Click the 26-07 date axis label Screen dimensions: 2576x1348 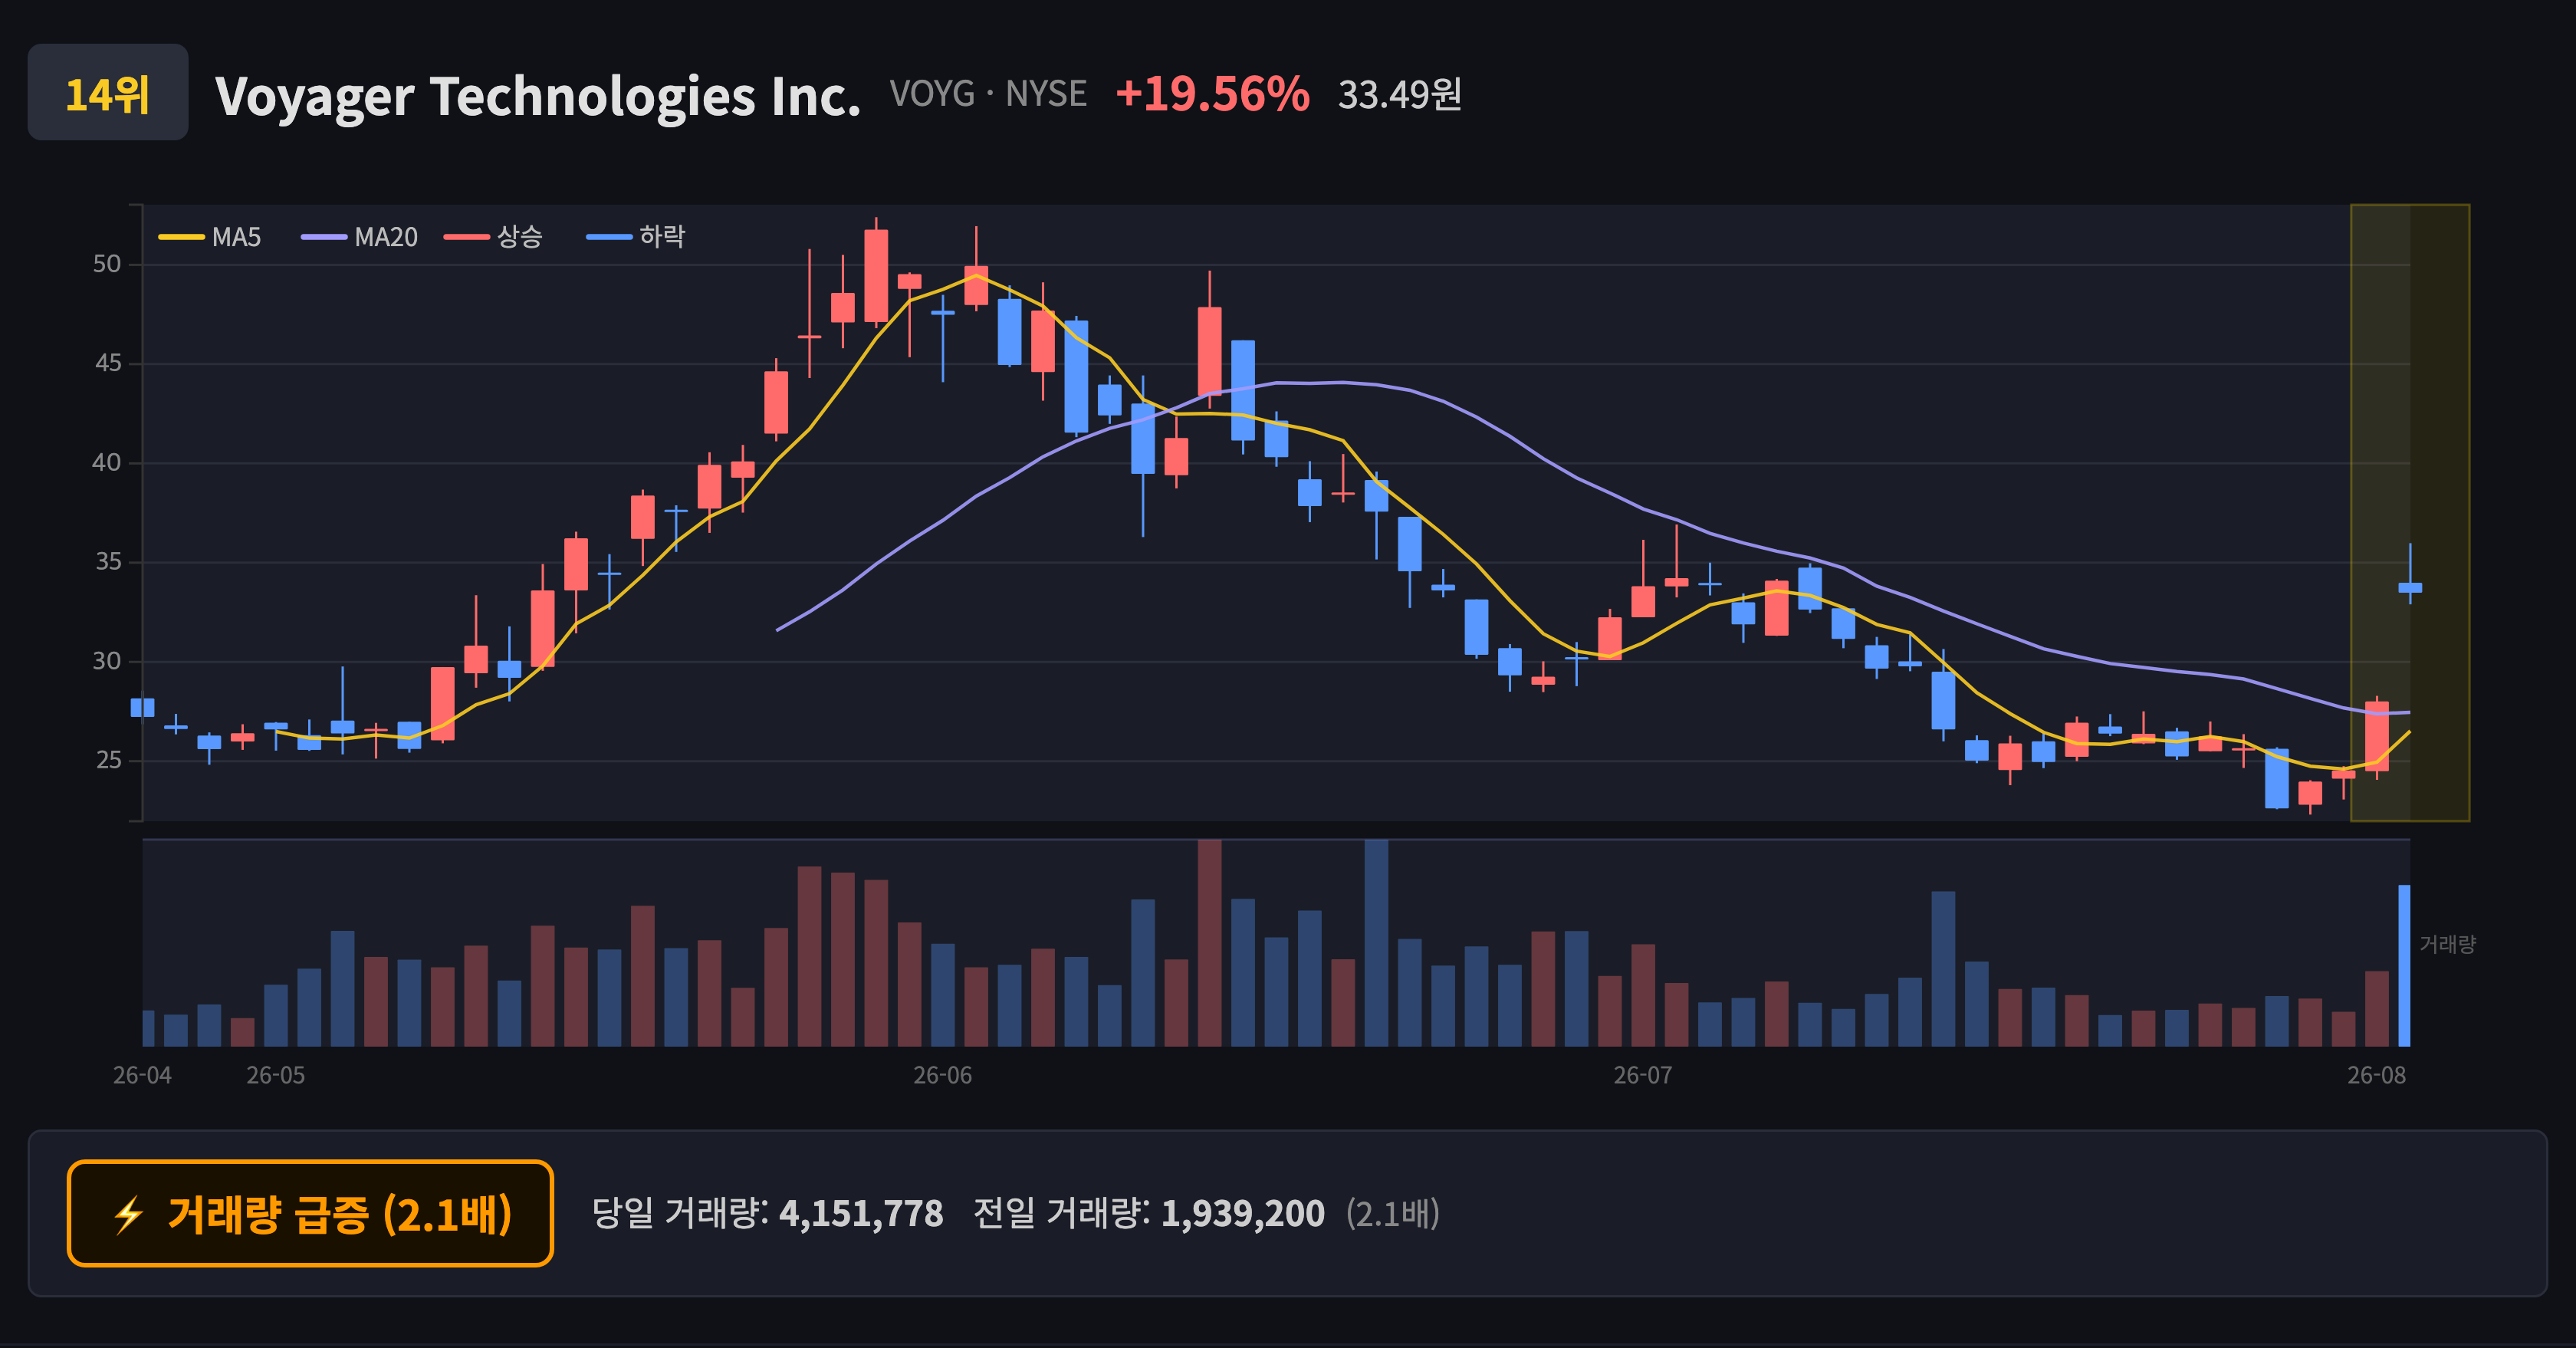click(1642, 1075)
